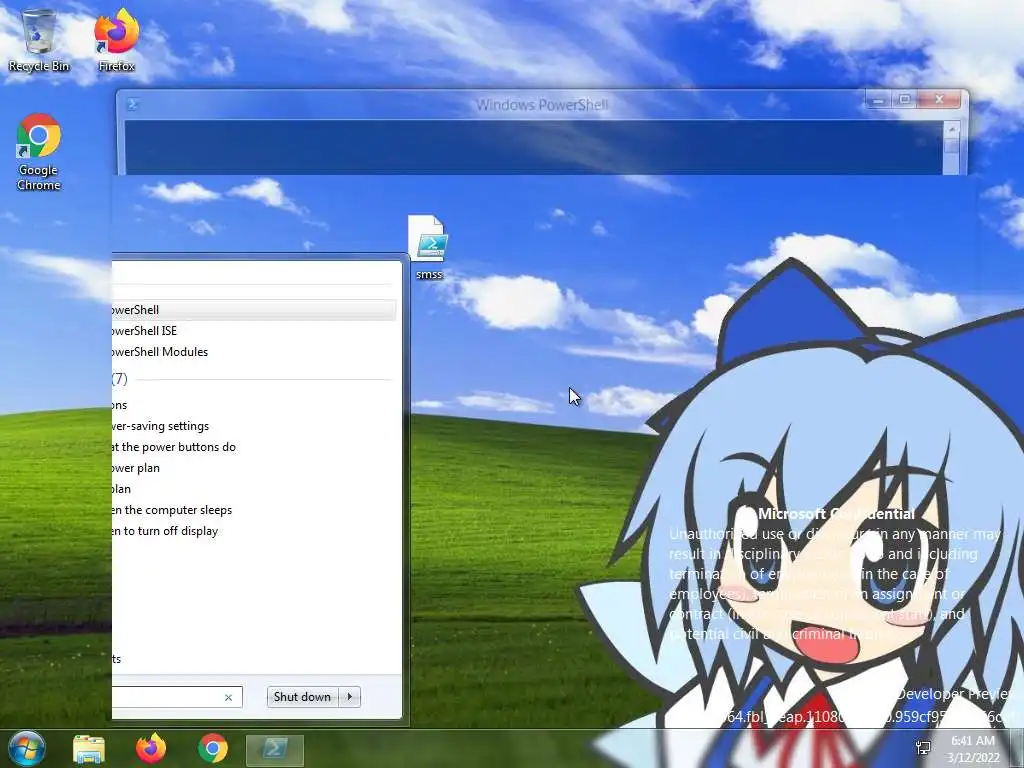Select the 'power plan' result

253,468
